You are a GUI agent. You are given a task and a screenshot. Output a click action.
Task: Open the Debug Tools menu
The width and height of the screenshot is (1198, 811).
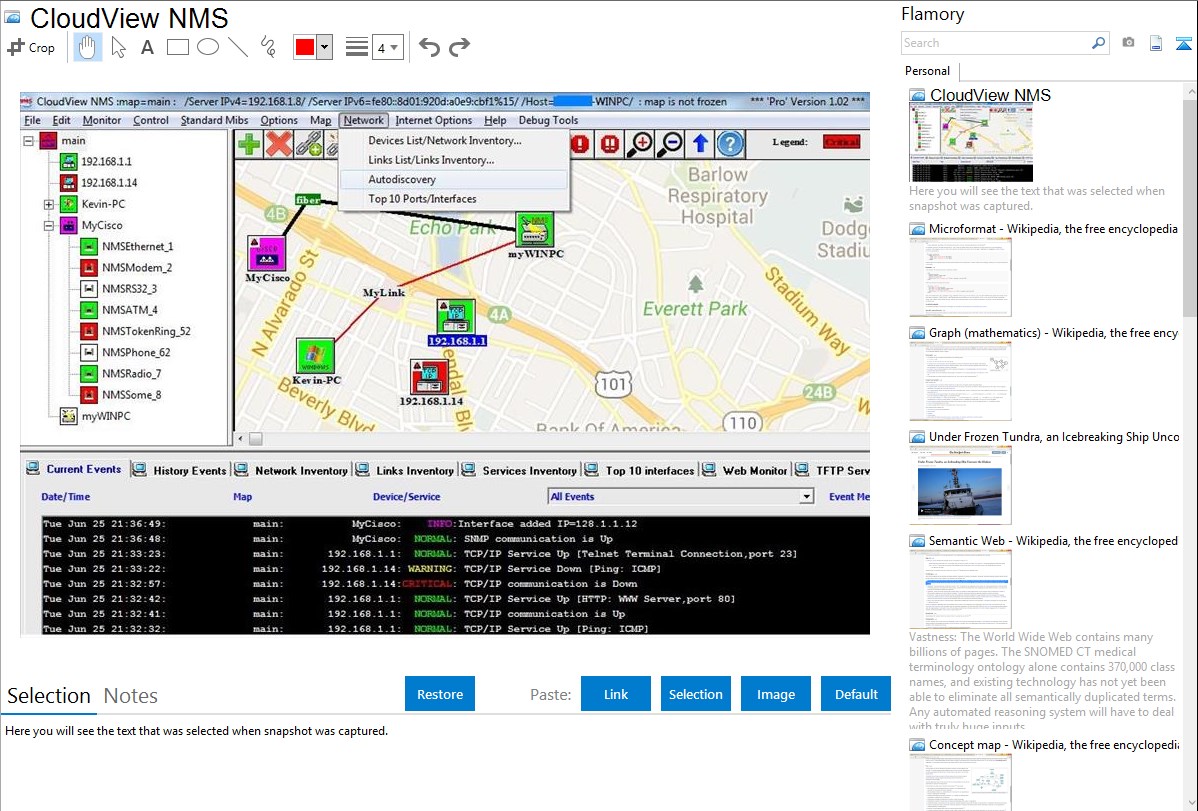tap(548, 120)
